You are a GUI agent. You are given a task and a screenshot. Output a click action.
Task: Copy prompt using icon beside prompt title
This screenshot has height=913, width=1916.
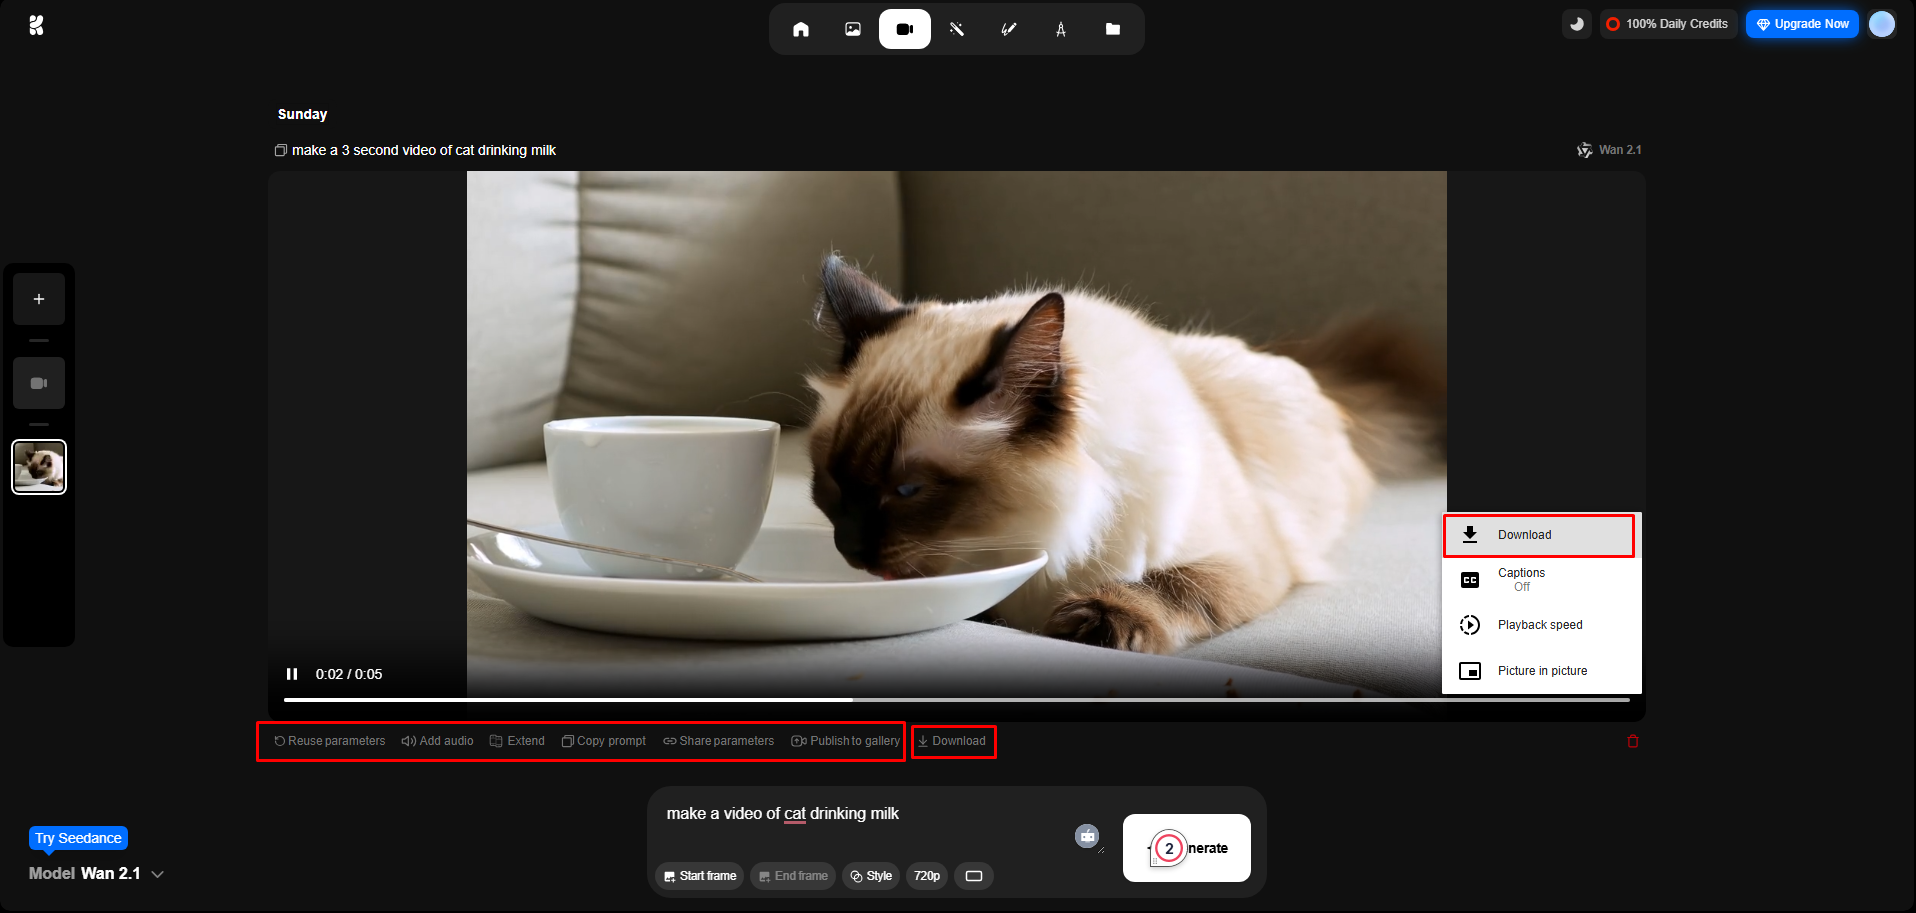point(281,150)
